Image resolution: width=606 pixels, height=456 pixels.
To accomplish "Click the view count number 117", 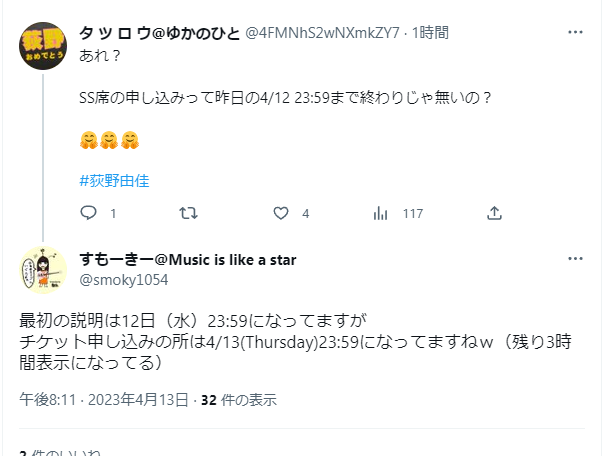I will pyautogui.click(x=413, y=214).
